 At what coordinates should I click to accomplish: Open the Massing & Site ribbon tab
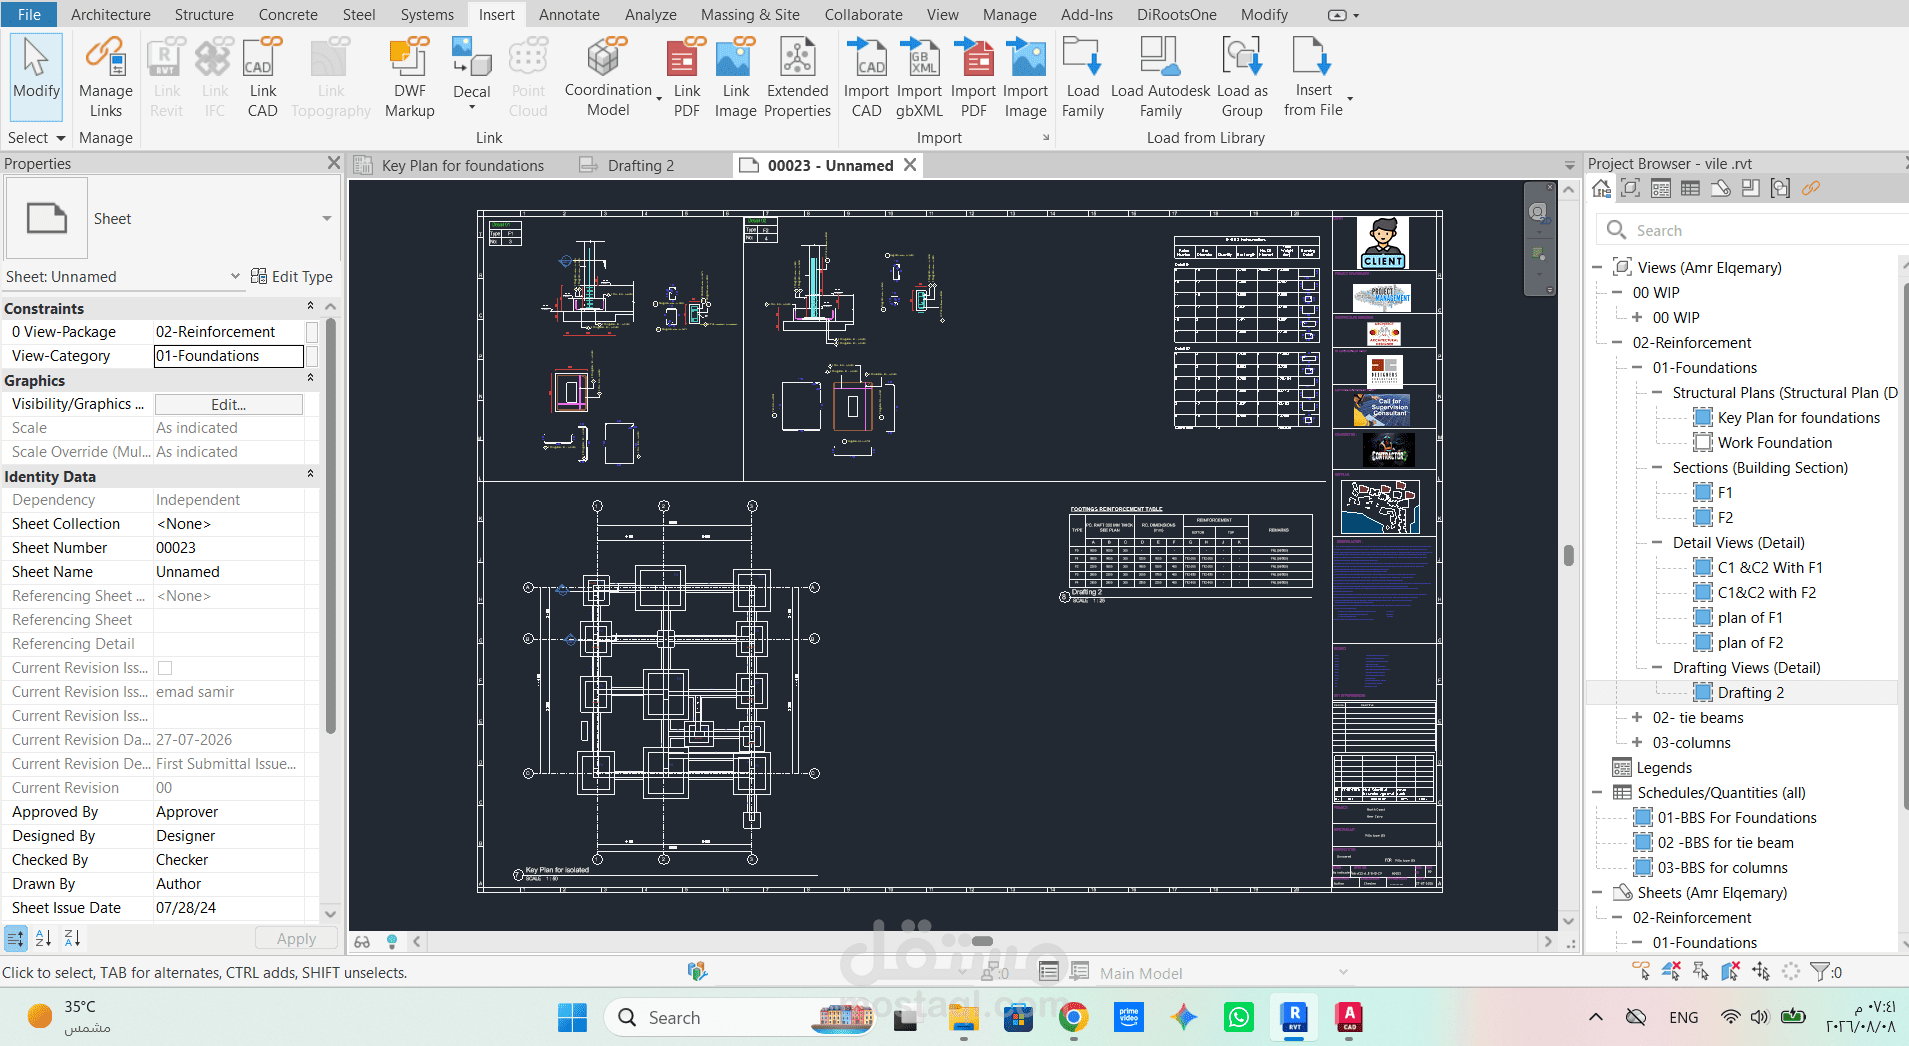[750, 14]
